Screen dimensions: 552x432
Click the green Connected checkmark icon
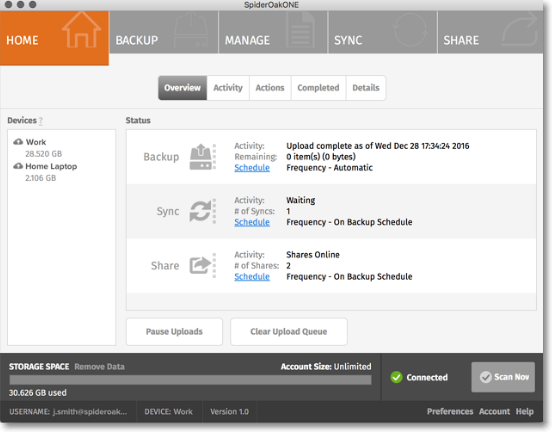pos(396,377)
